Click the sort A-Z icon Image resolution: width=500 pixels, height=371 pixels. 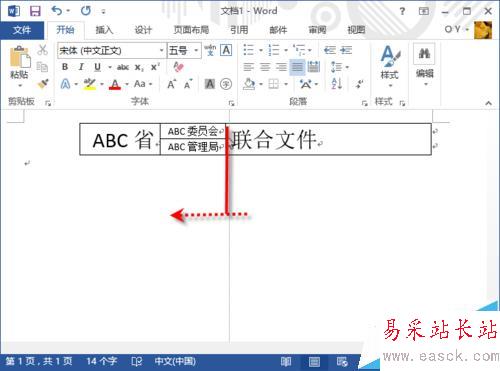[x=336, y=84]
